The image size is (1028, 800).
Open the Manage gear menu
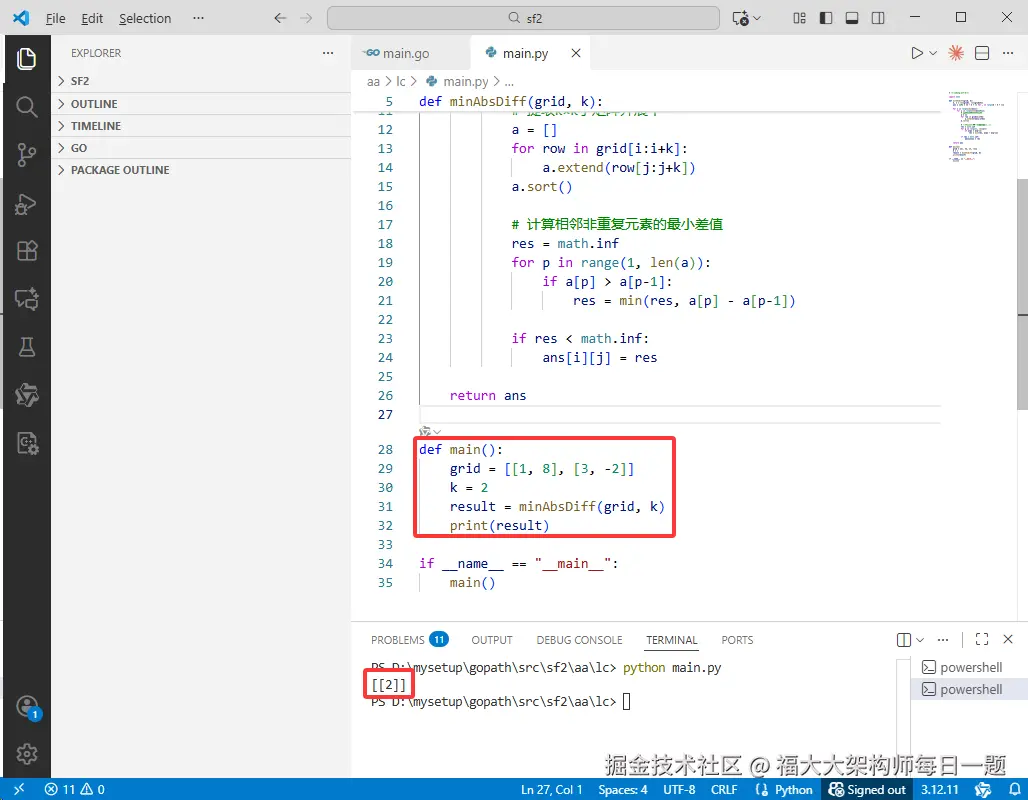tap(26, 754)
